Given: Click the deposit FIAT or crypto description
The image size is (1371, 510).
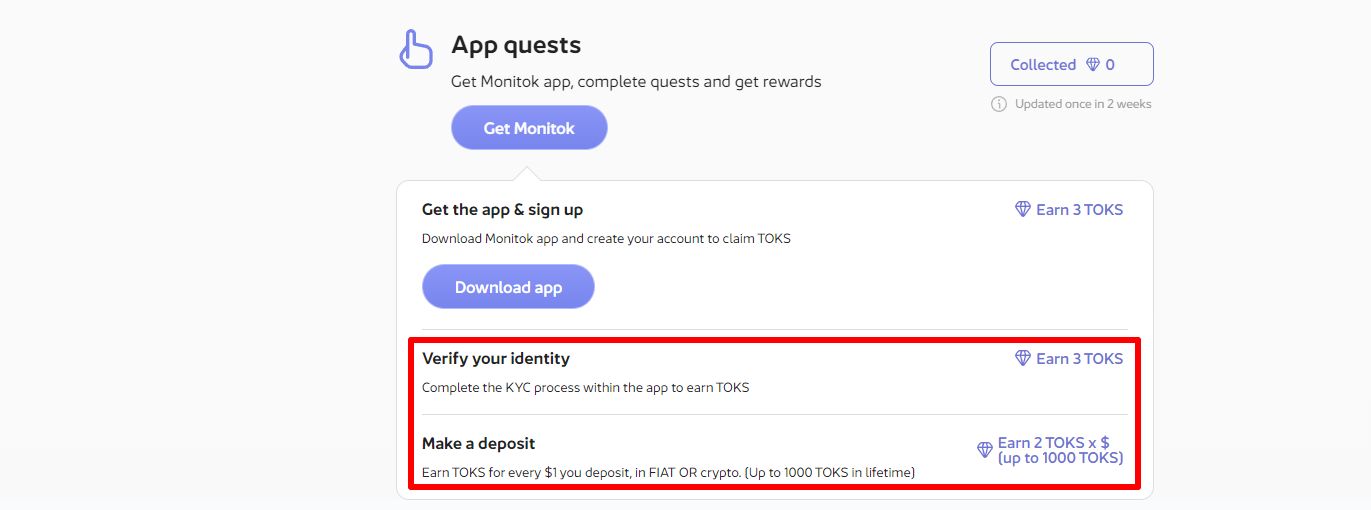Looking at the screenshot, I should coord(668,472).
